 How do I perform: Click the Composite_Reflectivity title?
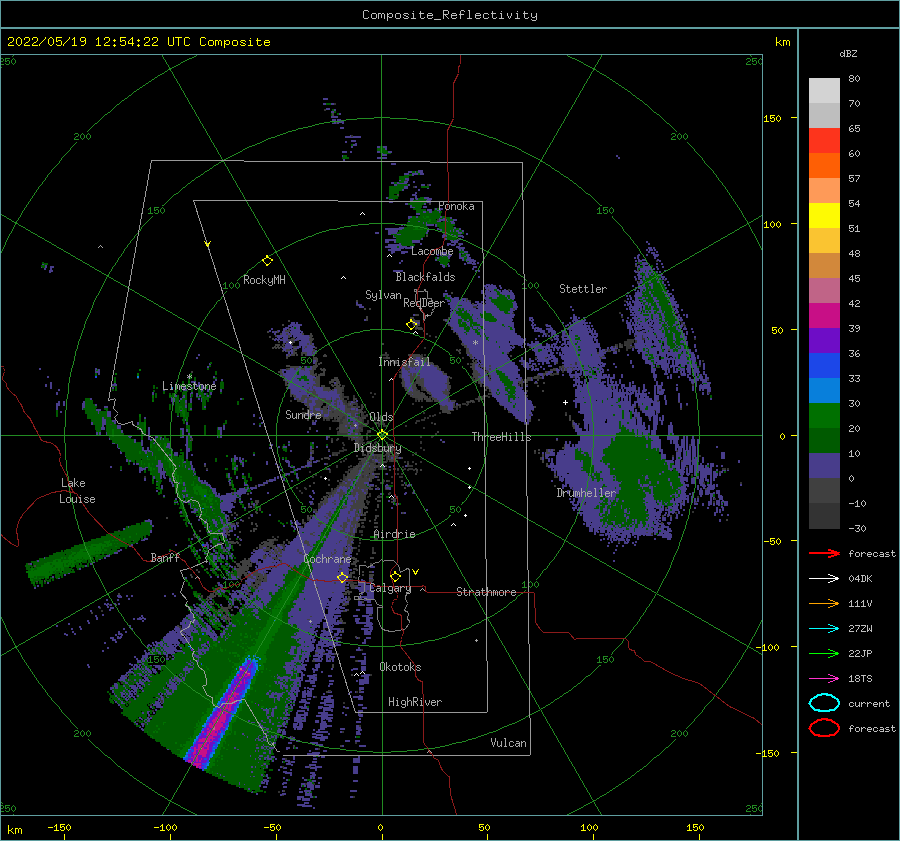coord(450,15)
